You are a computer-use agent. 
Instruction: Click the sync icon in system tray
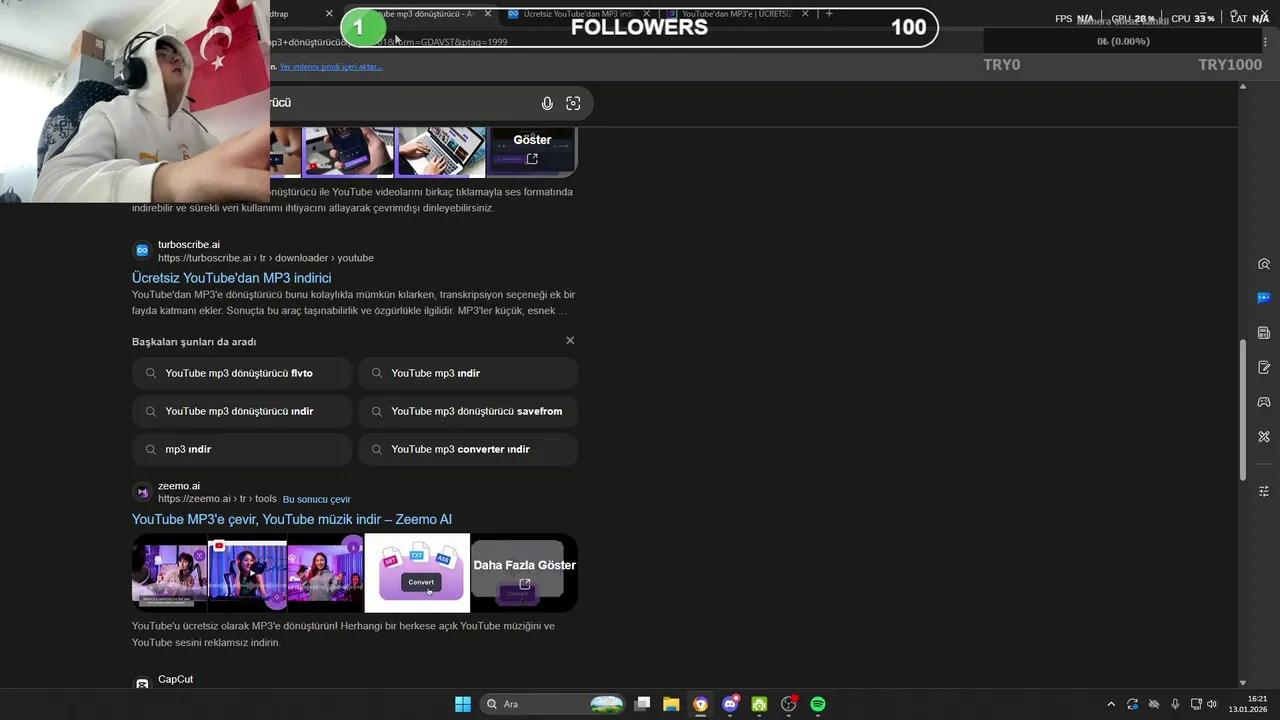[1132, 704]
